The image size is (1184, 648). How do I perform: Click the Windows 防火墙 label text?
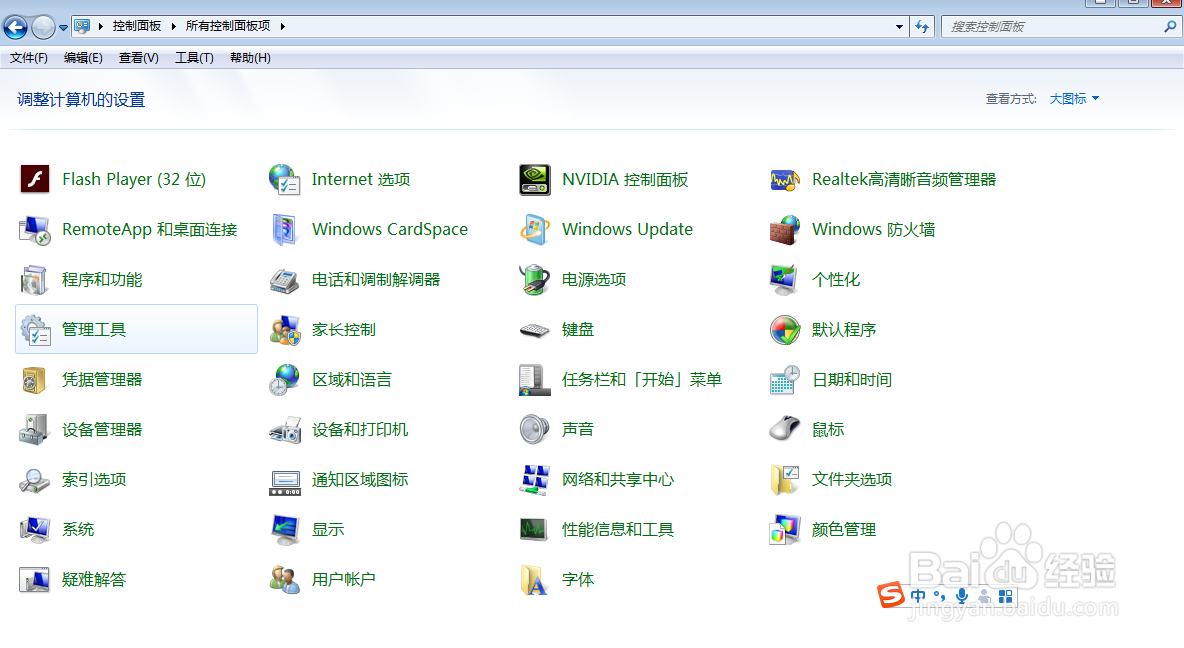coord(873,230)
